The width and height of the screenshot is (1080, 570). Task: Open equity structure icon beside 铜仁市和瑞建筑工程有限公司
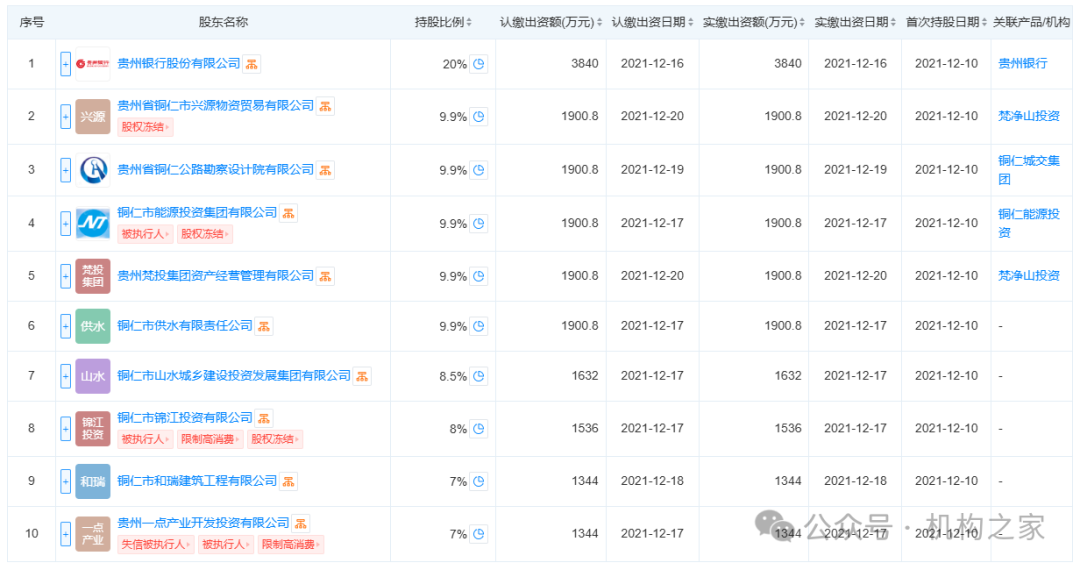coord(289,481)
